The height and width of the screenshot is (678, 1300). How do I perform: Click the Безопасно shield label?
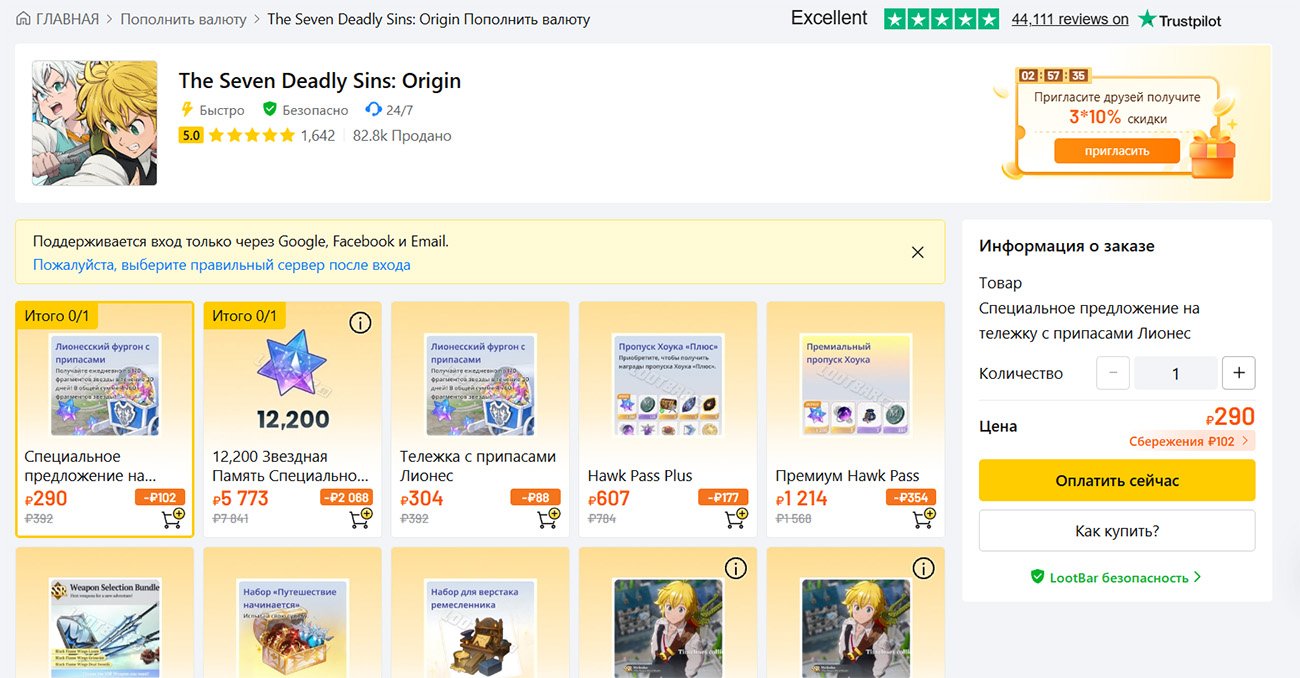(x=305, y=110)
